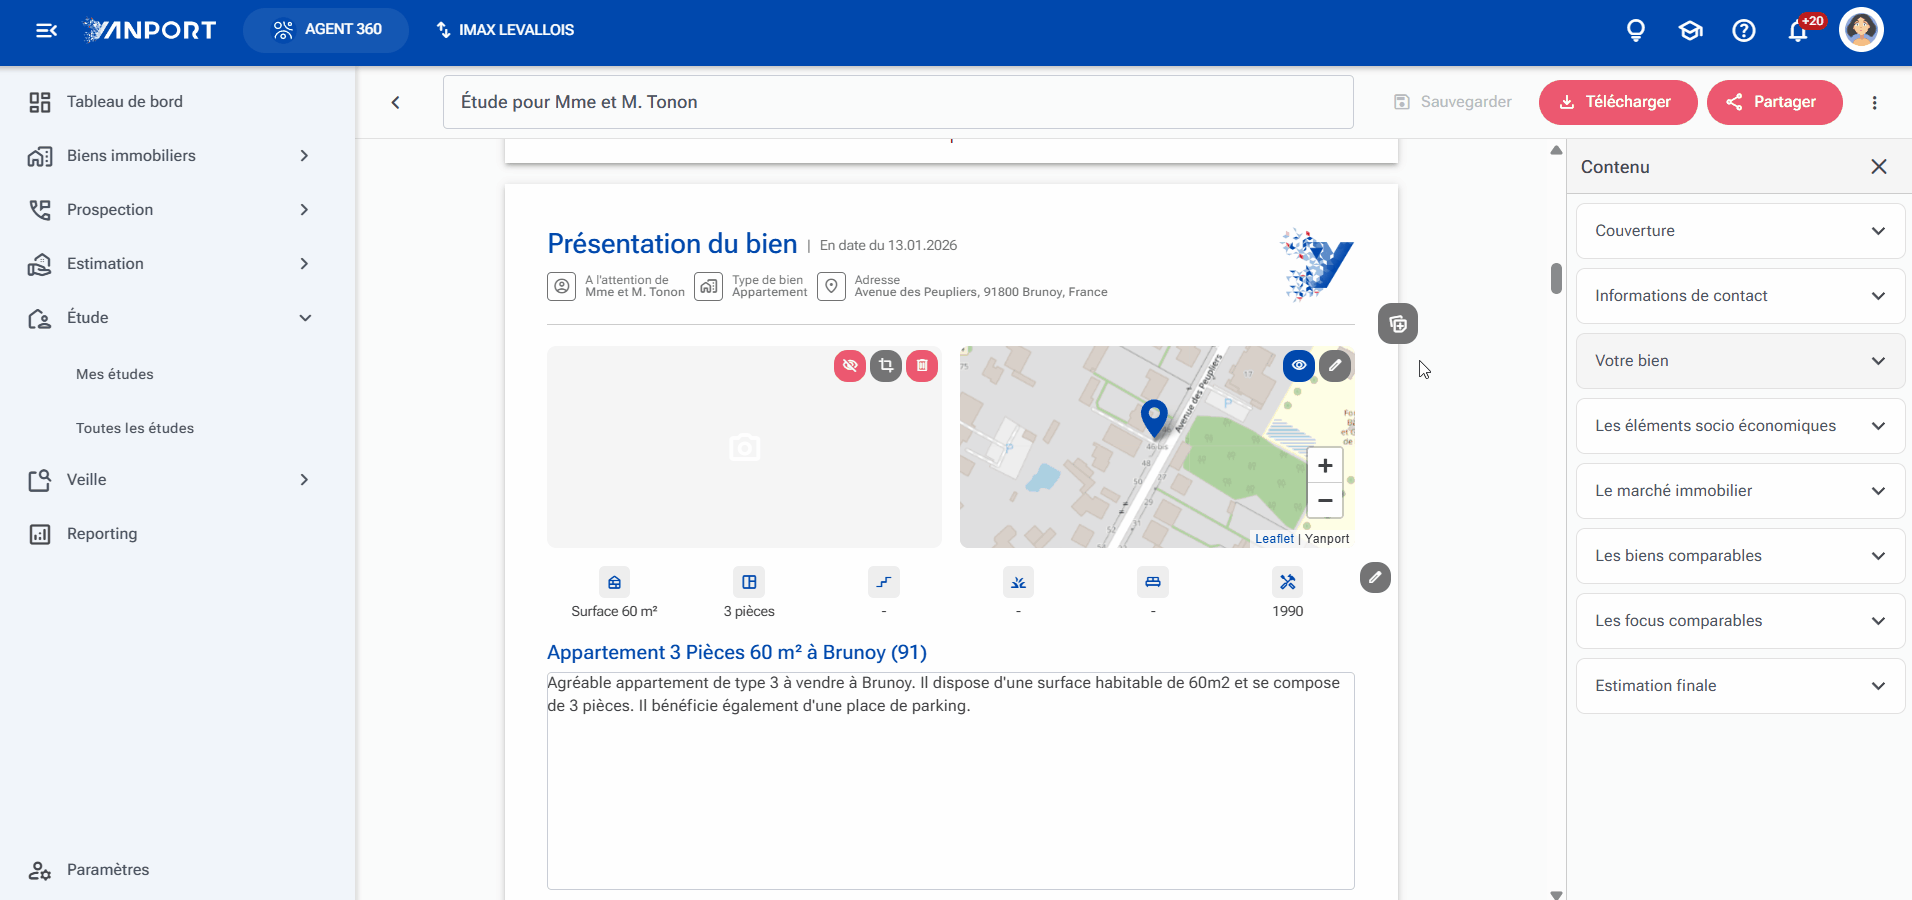Open the graduation cap training icon

coord(1690,30)
